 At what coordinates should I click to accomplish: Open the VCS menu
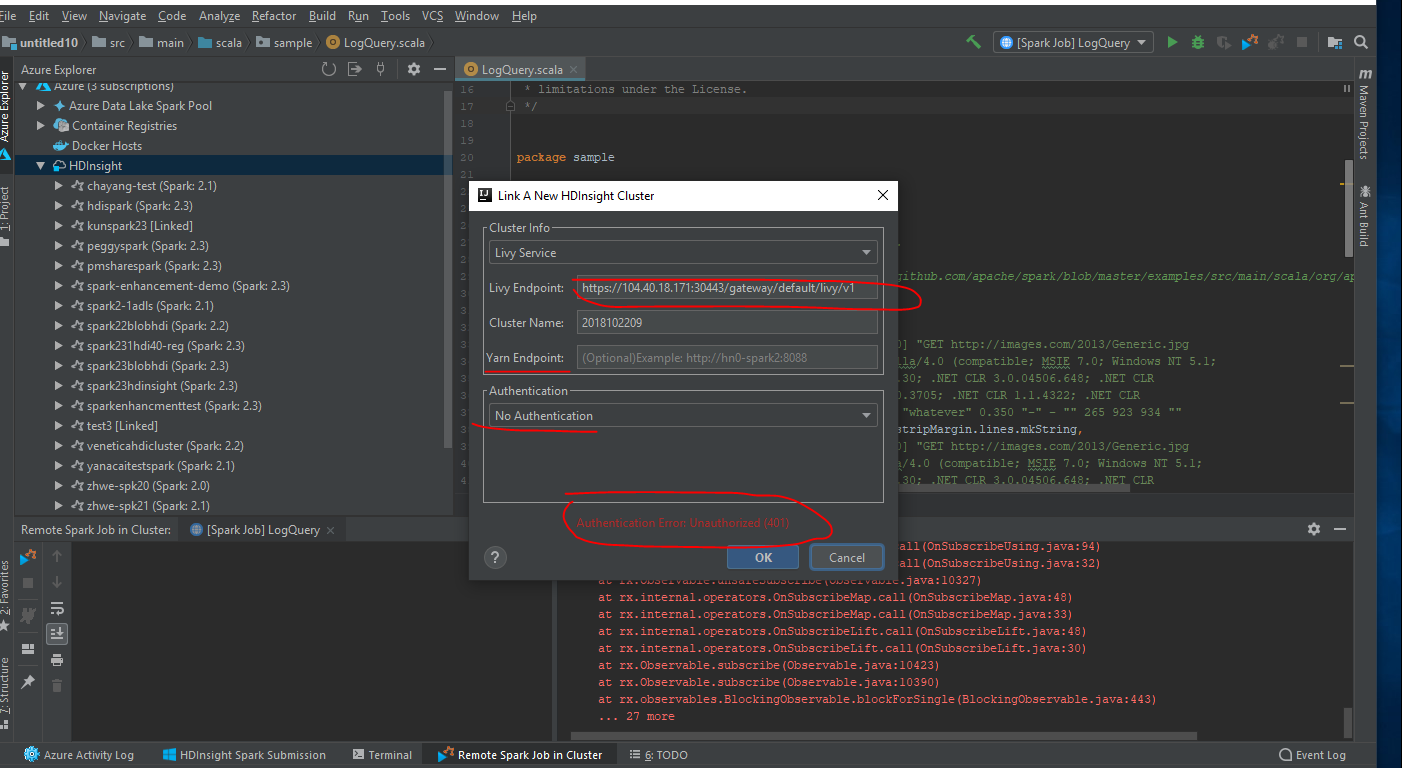coord(431,15)
